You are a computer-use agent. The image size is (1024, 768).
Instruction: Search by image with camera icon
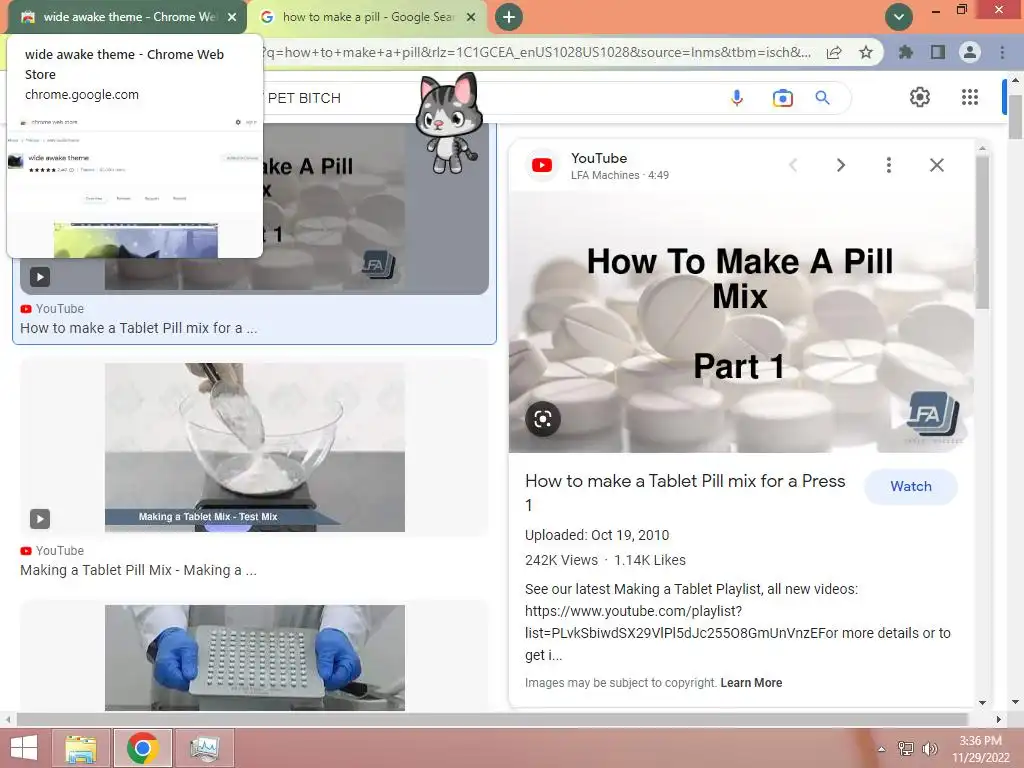[782, 98]
